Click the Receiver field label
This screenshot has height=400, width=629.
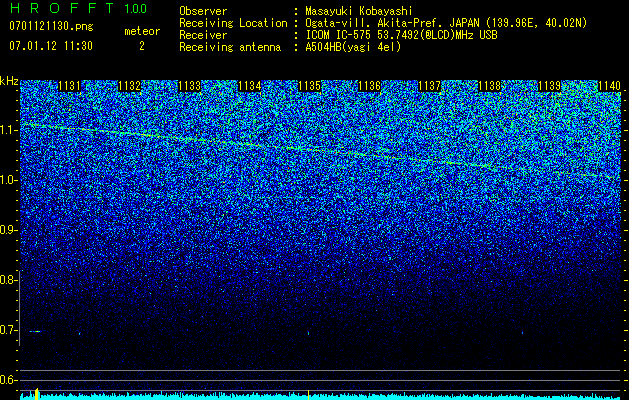(x=203, y=35)
